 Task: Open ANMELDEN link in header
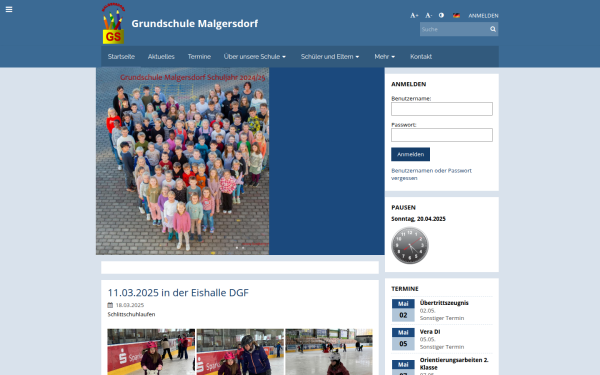point(483,16)
